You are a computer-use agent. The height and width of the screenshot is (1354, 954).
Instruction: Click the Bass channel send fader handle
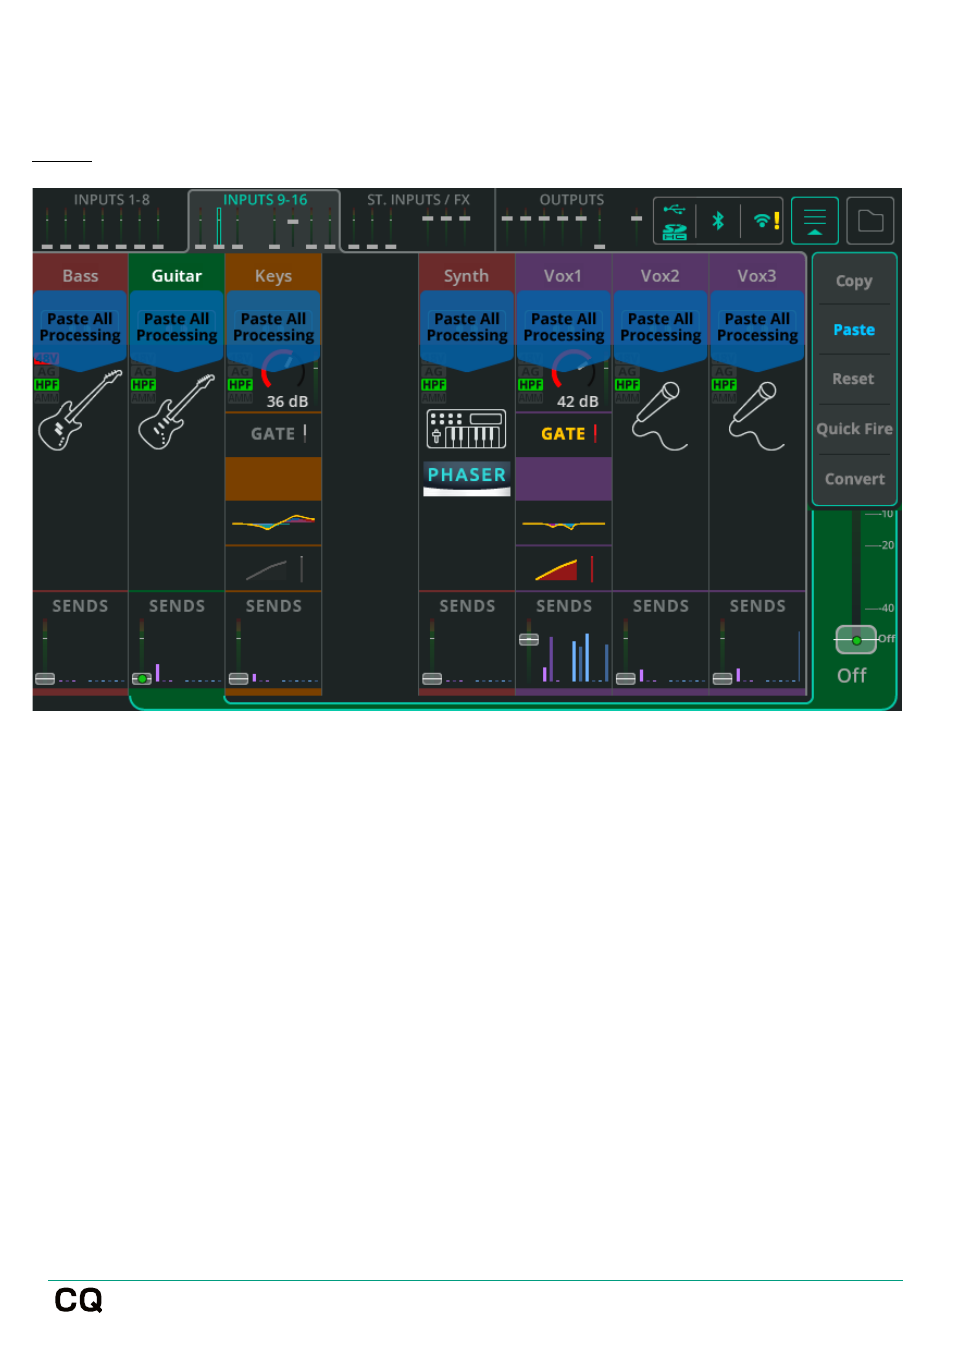coord(45,679)
